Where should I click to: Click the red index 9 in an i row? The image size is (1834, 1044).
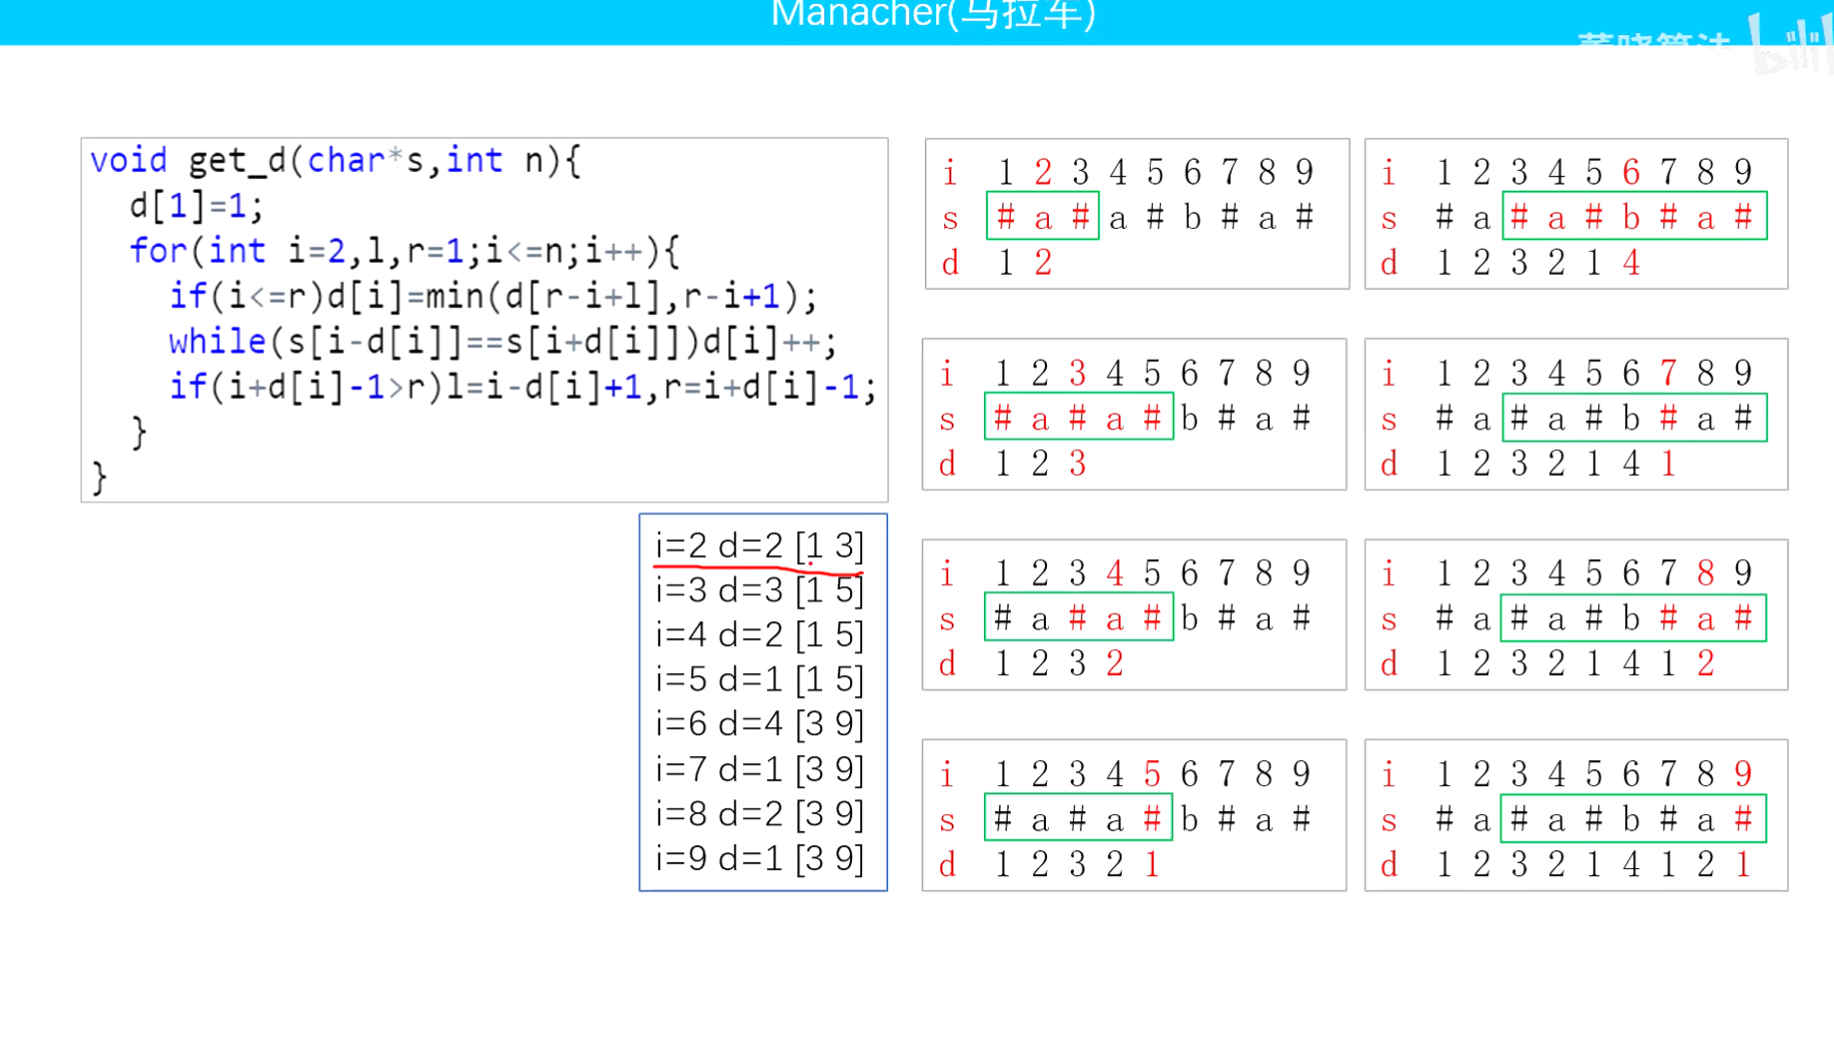1743,774
